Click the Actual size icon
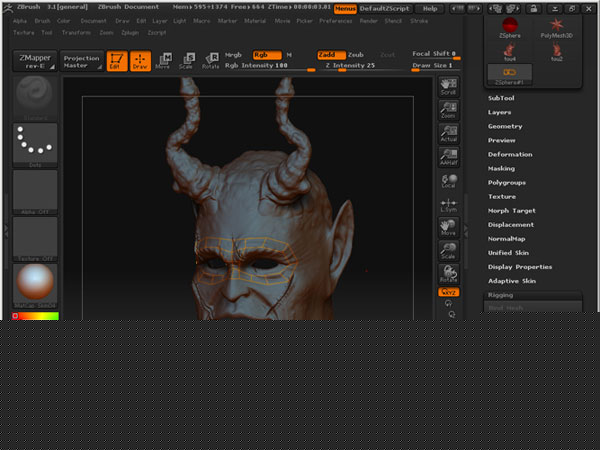Viewport: 600px width, 450px height. (449, 132)
